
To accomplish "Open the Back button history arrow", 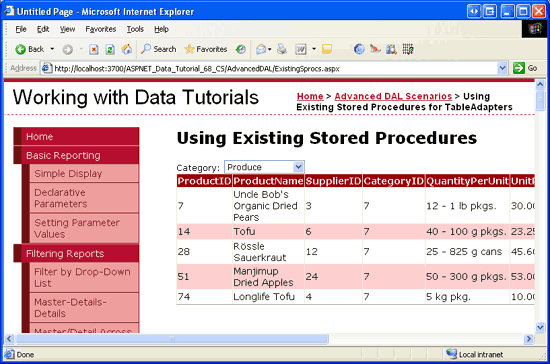I will (52, 49).
